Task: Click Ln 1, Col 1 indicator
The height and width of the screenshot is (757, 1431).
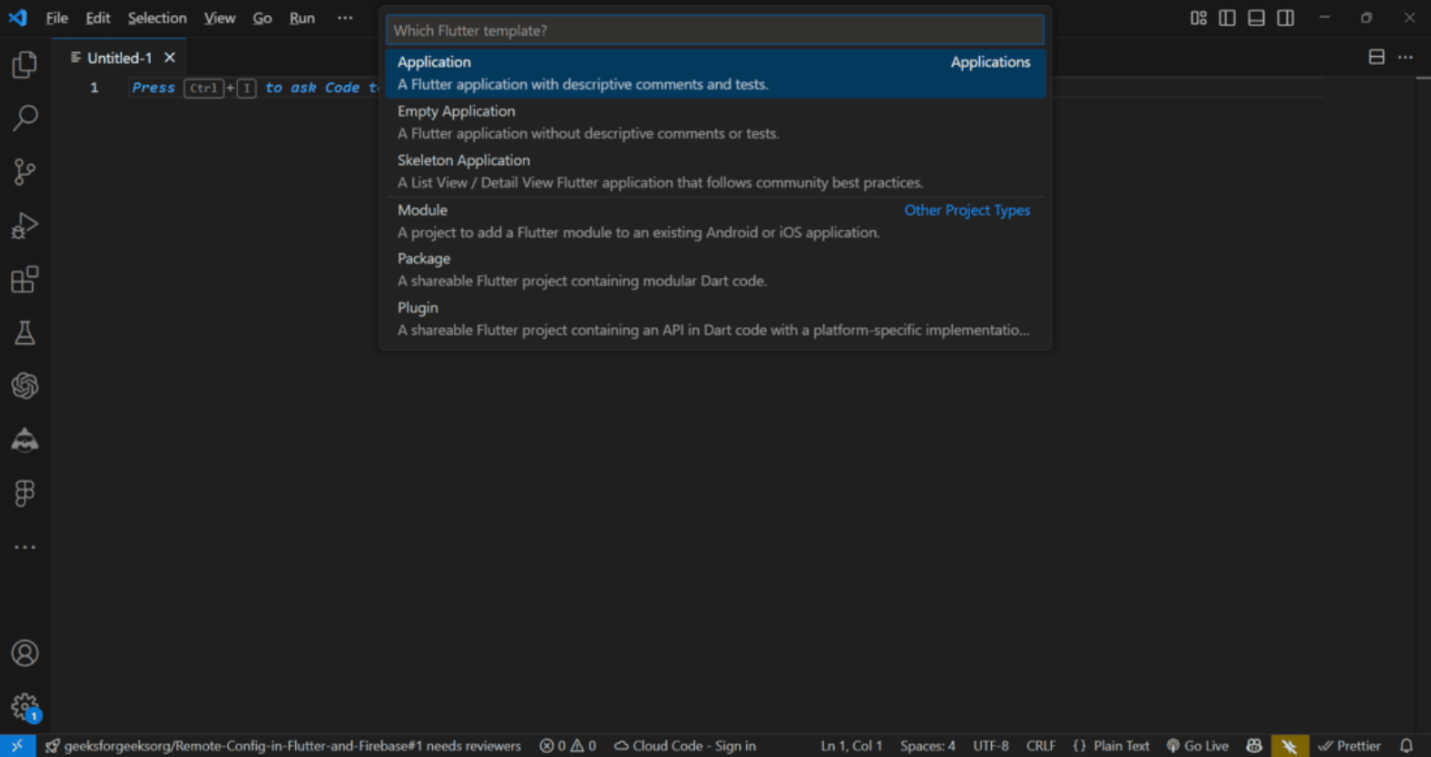Action: pos(851,746)
